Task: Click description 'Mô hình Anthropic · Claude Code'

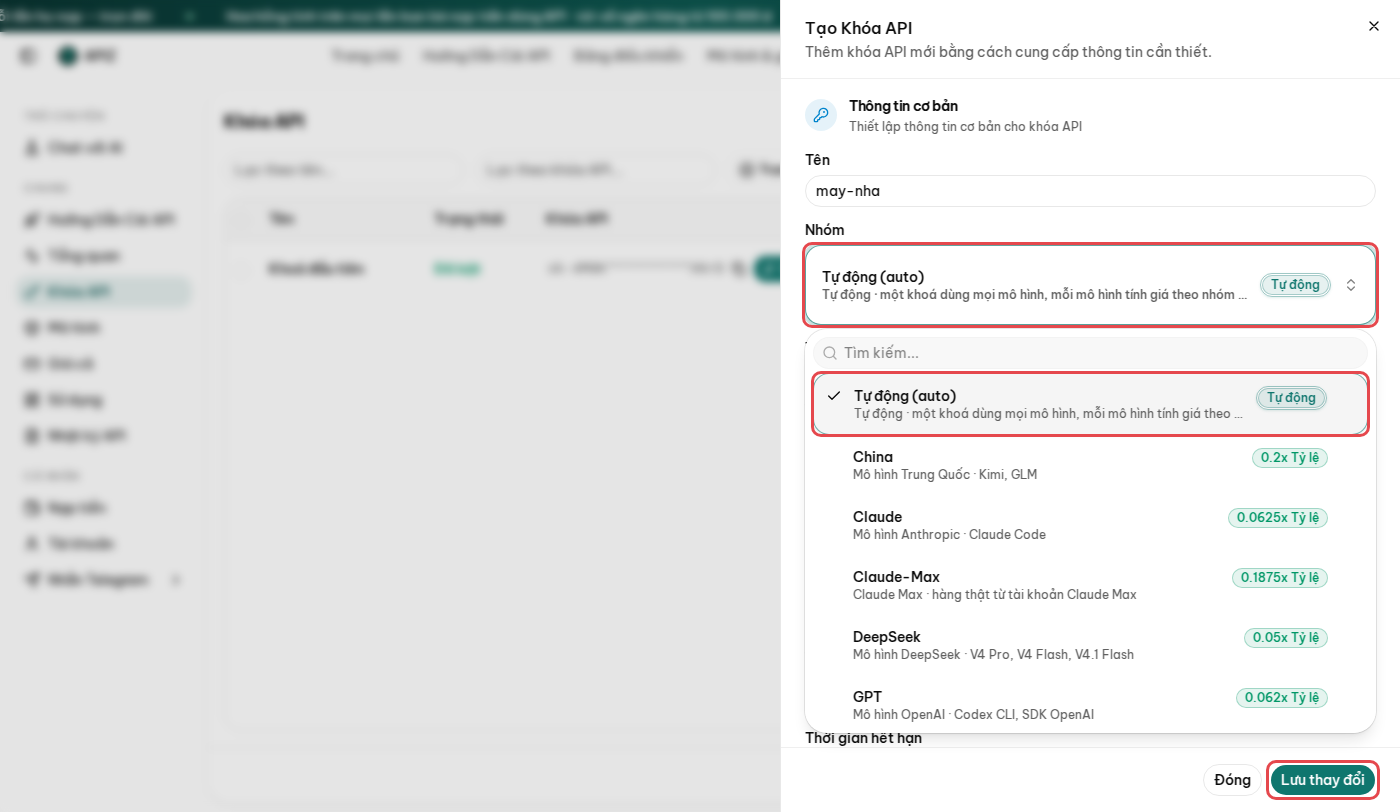Action: pyautogui.click(x=949, y=534)
